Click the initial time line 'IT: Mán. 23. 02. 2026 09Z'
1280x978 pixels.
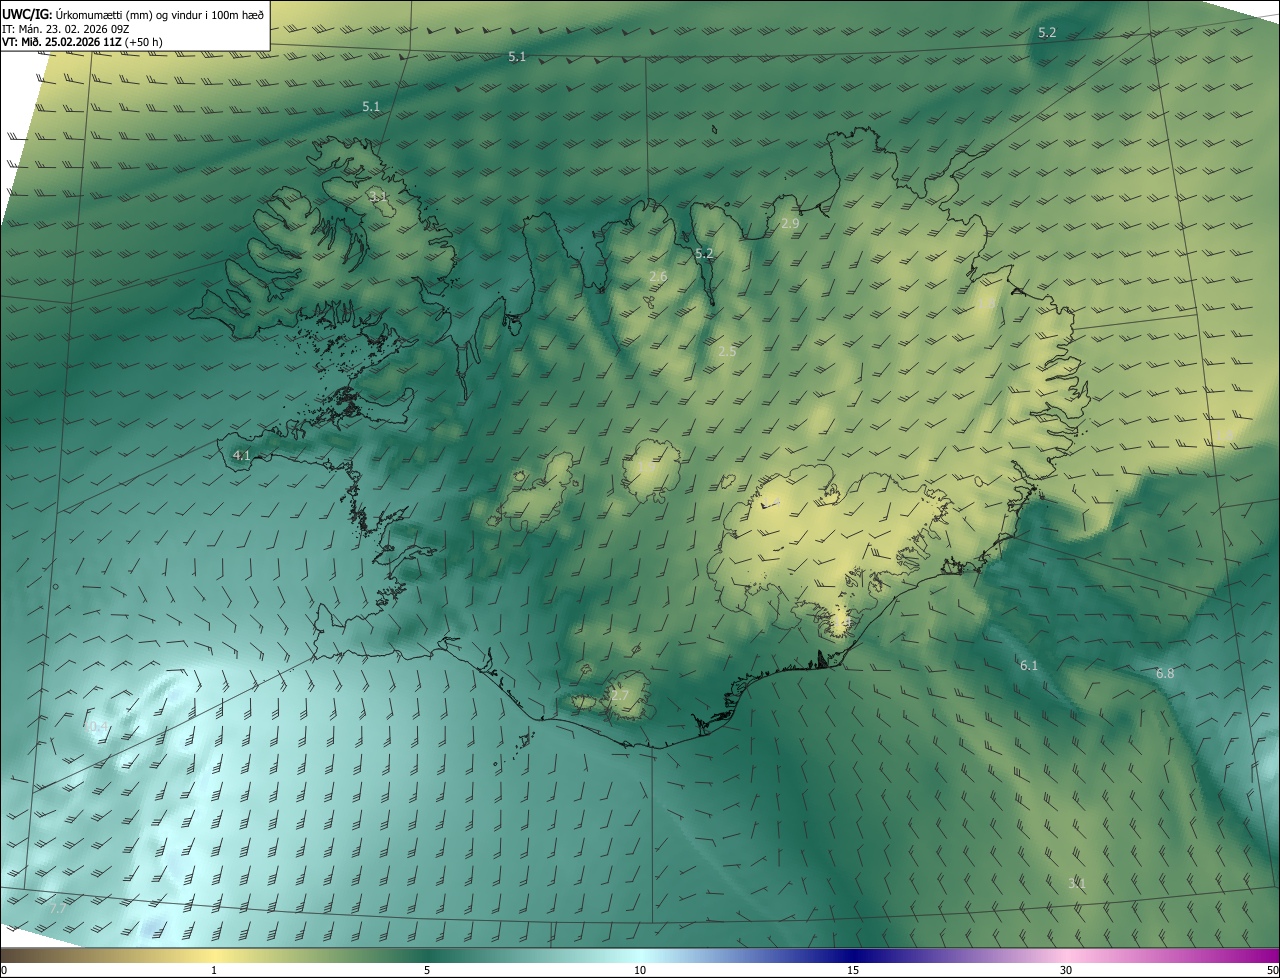click(x=65, y=29)
